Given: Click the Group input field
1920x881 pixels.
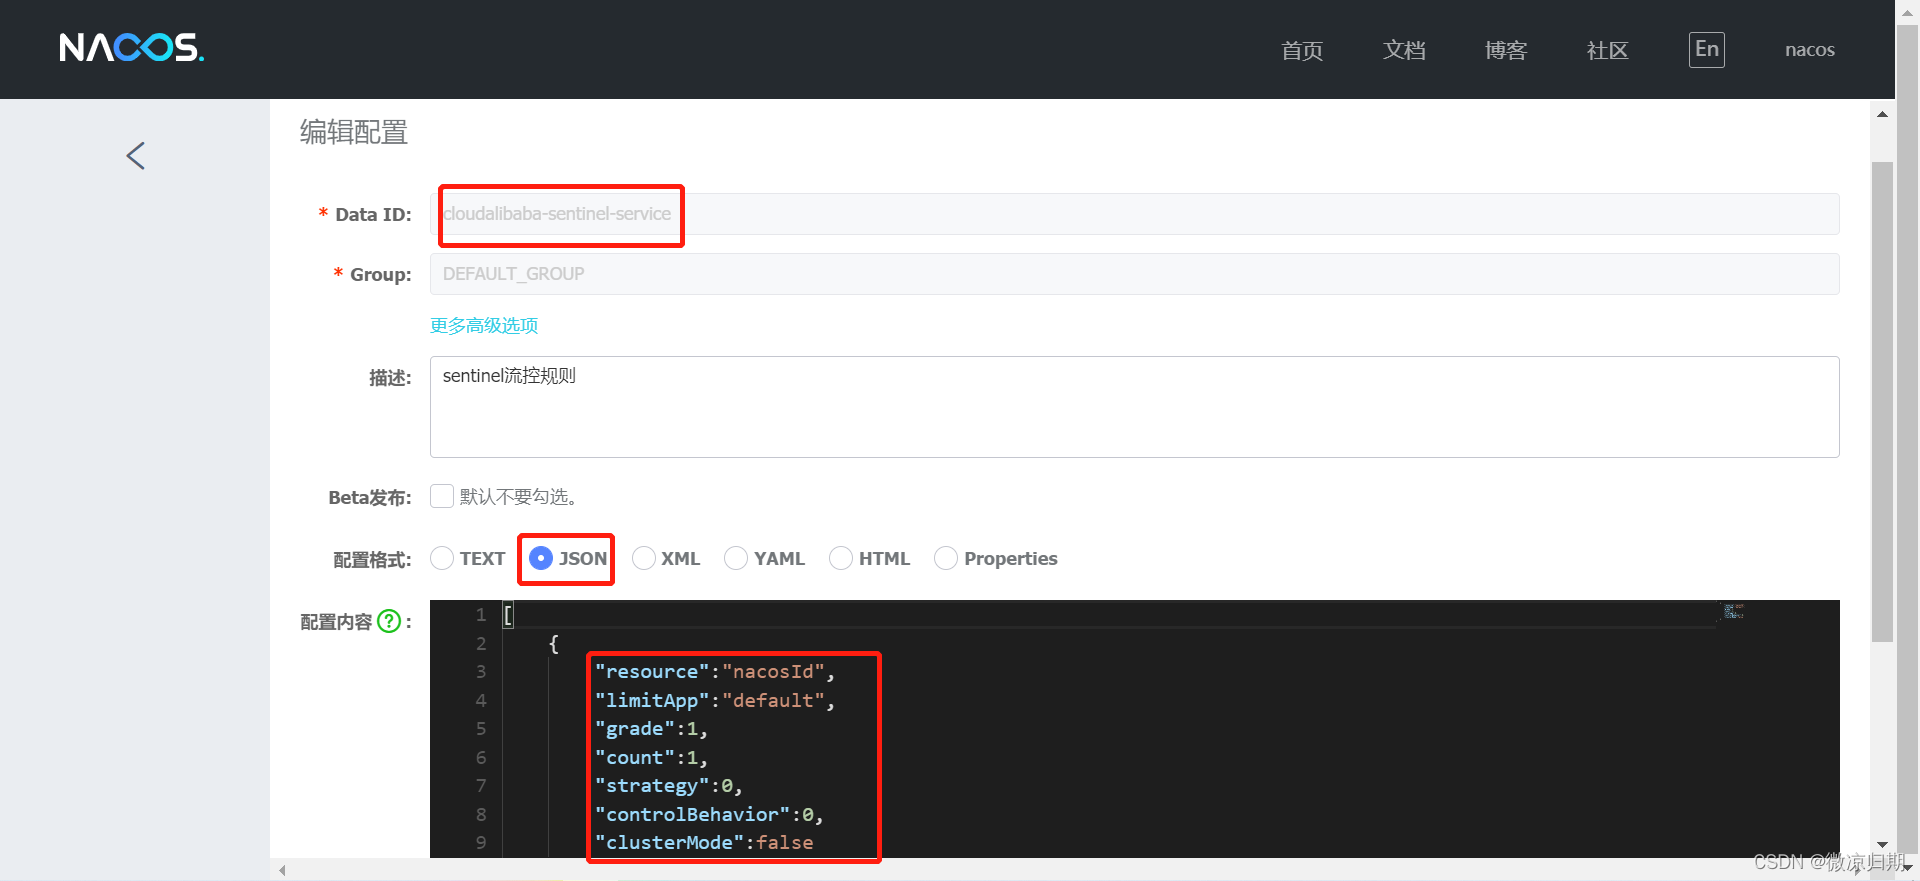Looking at the screenshot, I should [1134, 274].
